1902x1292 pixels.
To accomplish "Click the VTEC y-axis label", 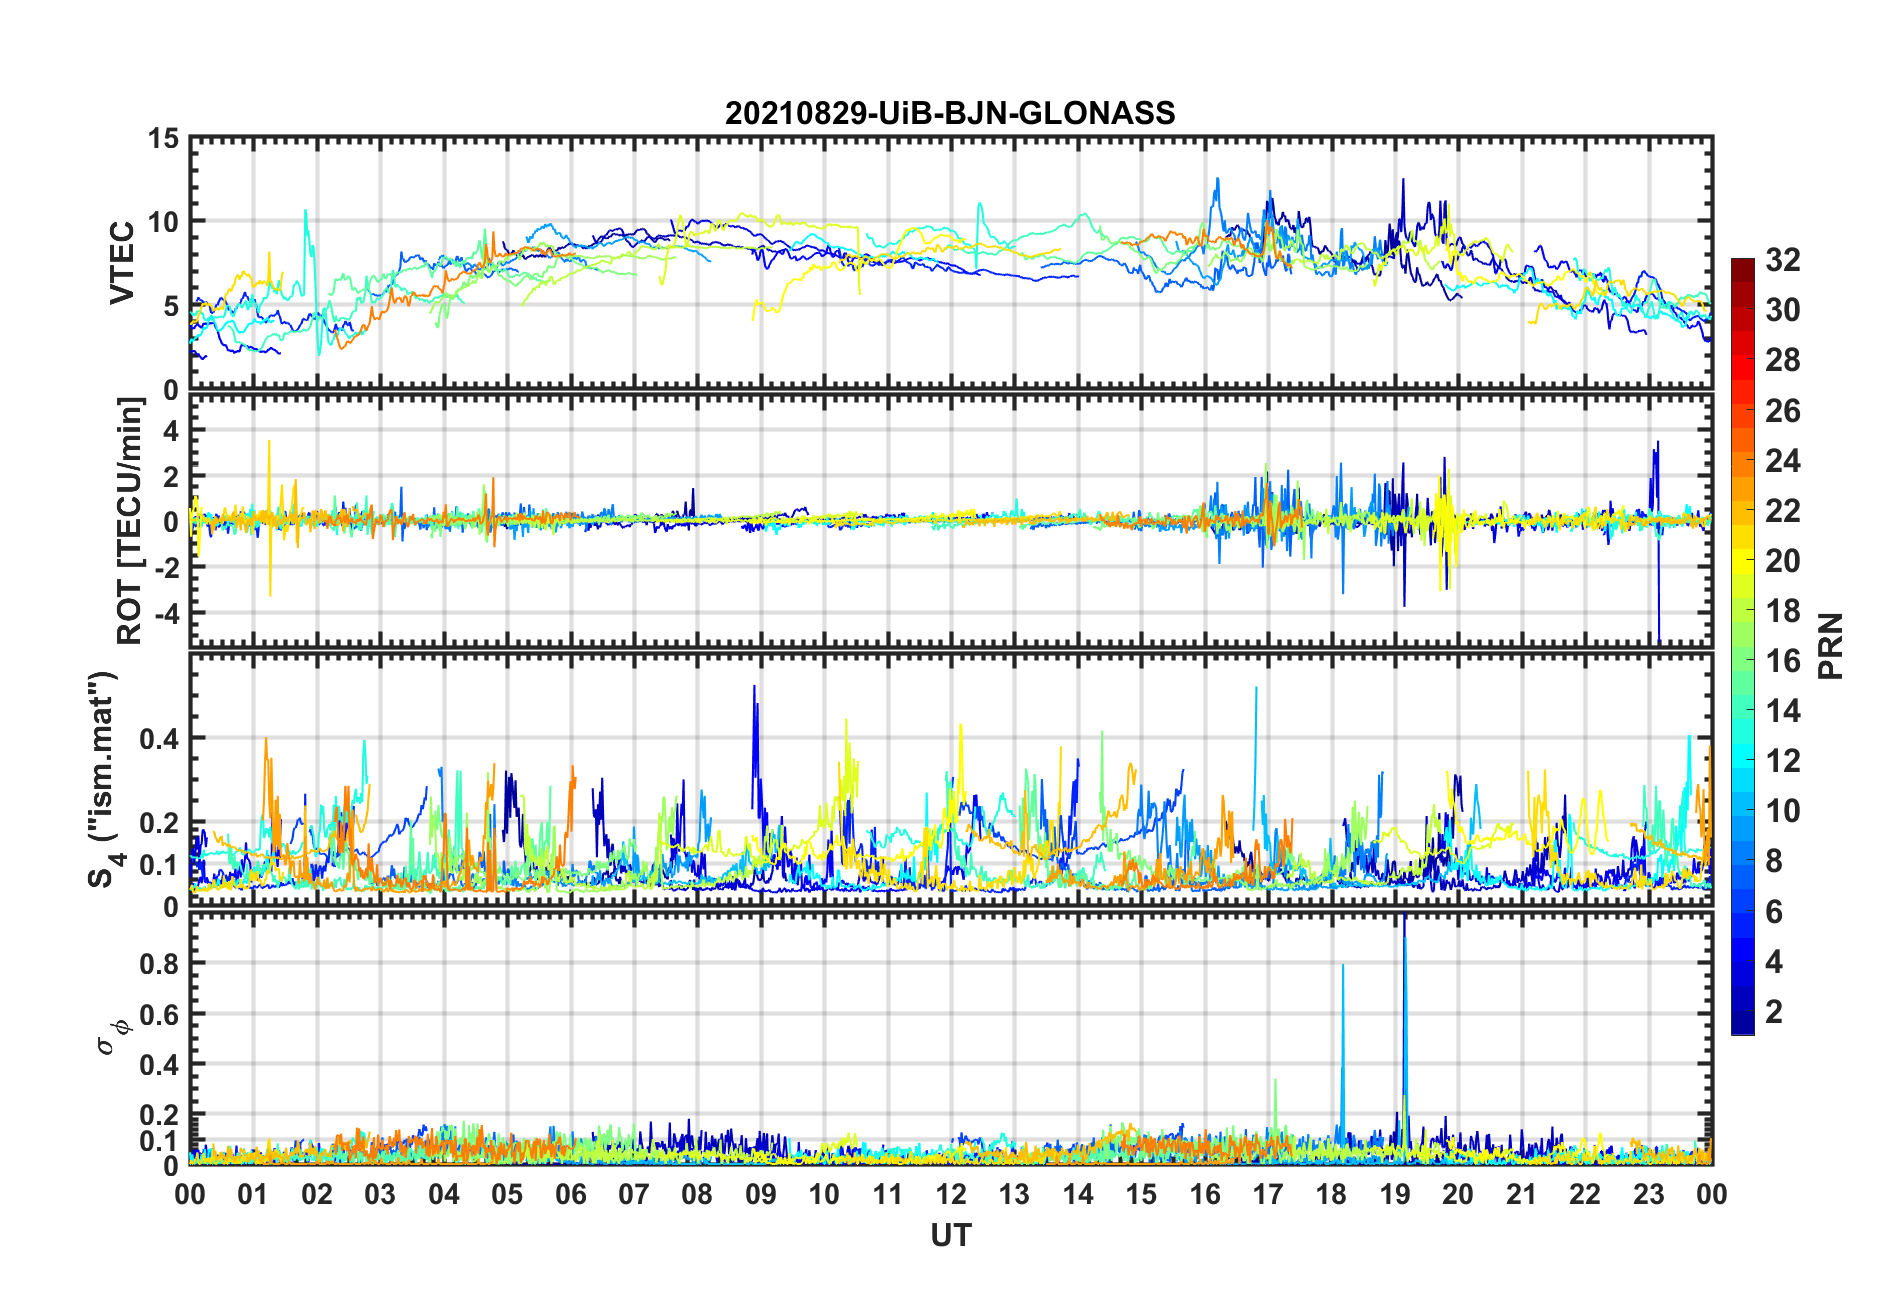I will coord(121,263).
